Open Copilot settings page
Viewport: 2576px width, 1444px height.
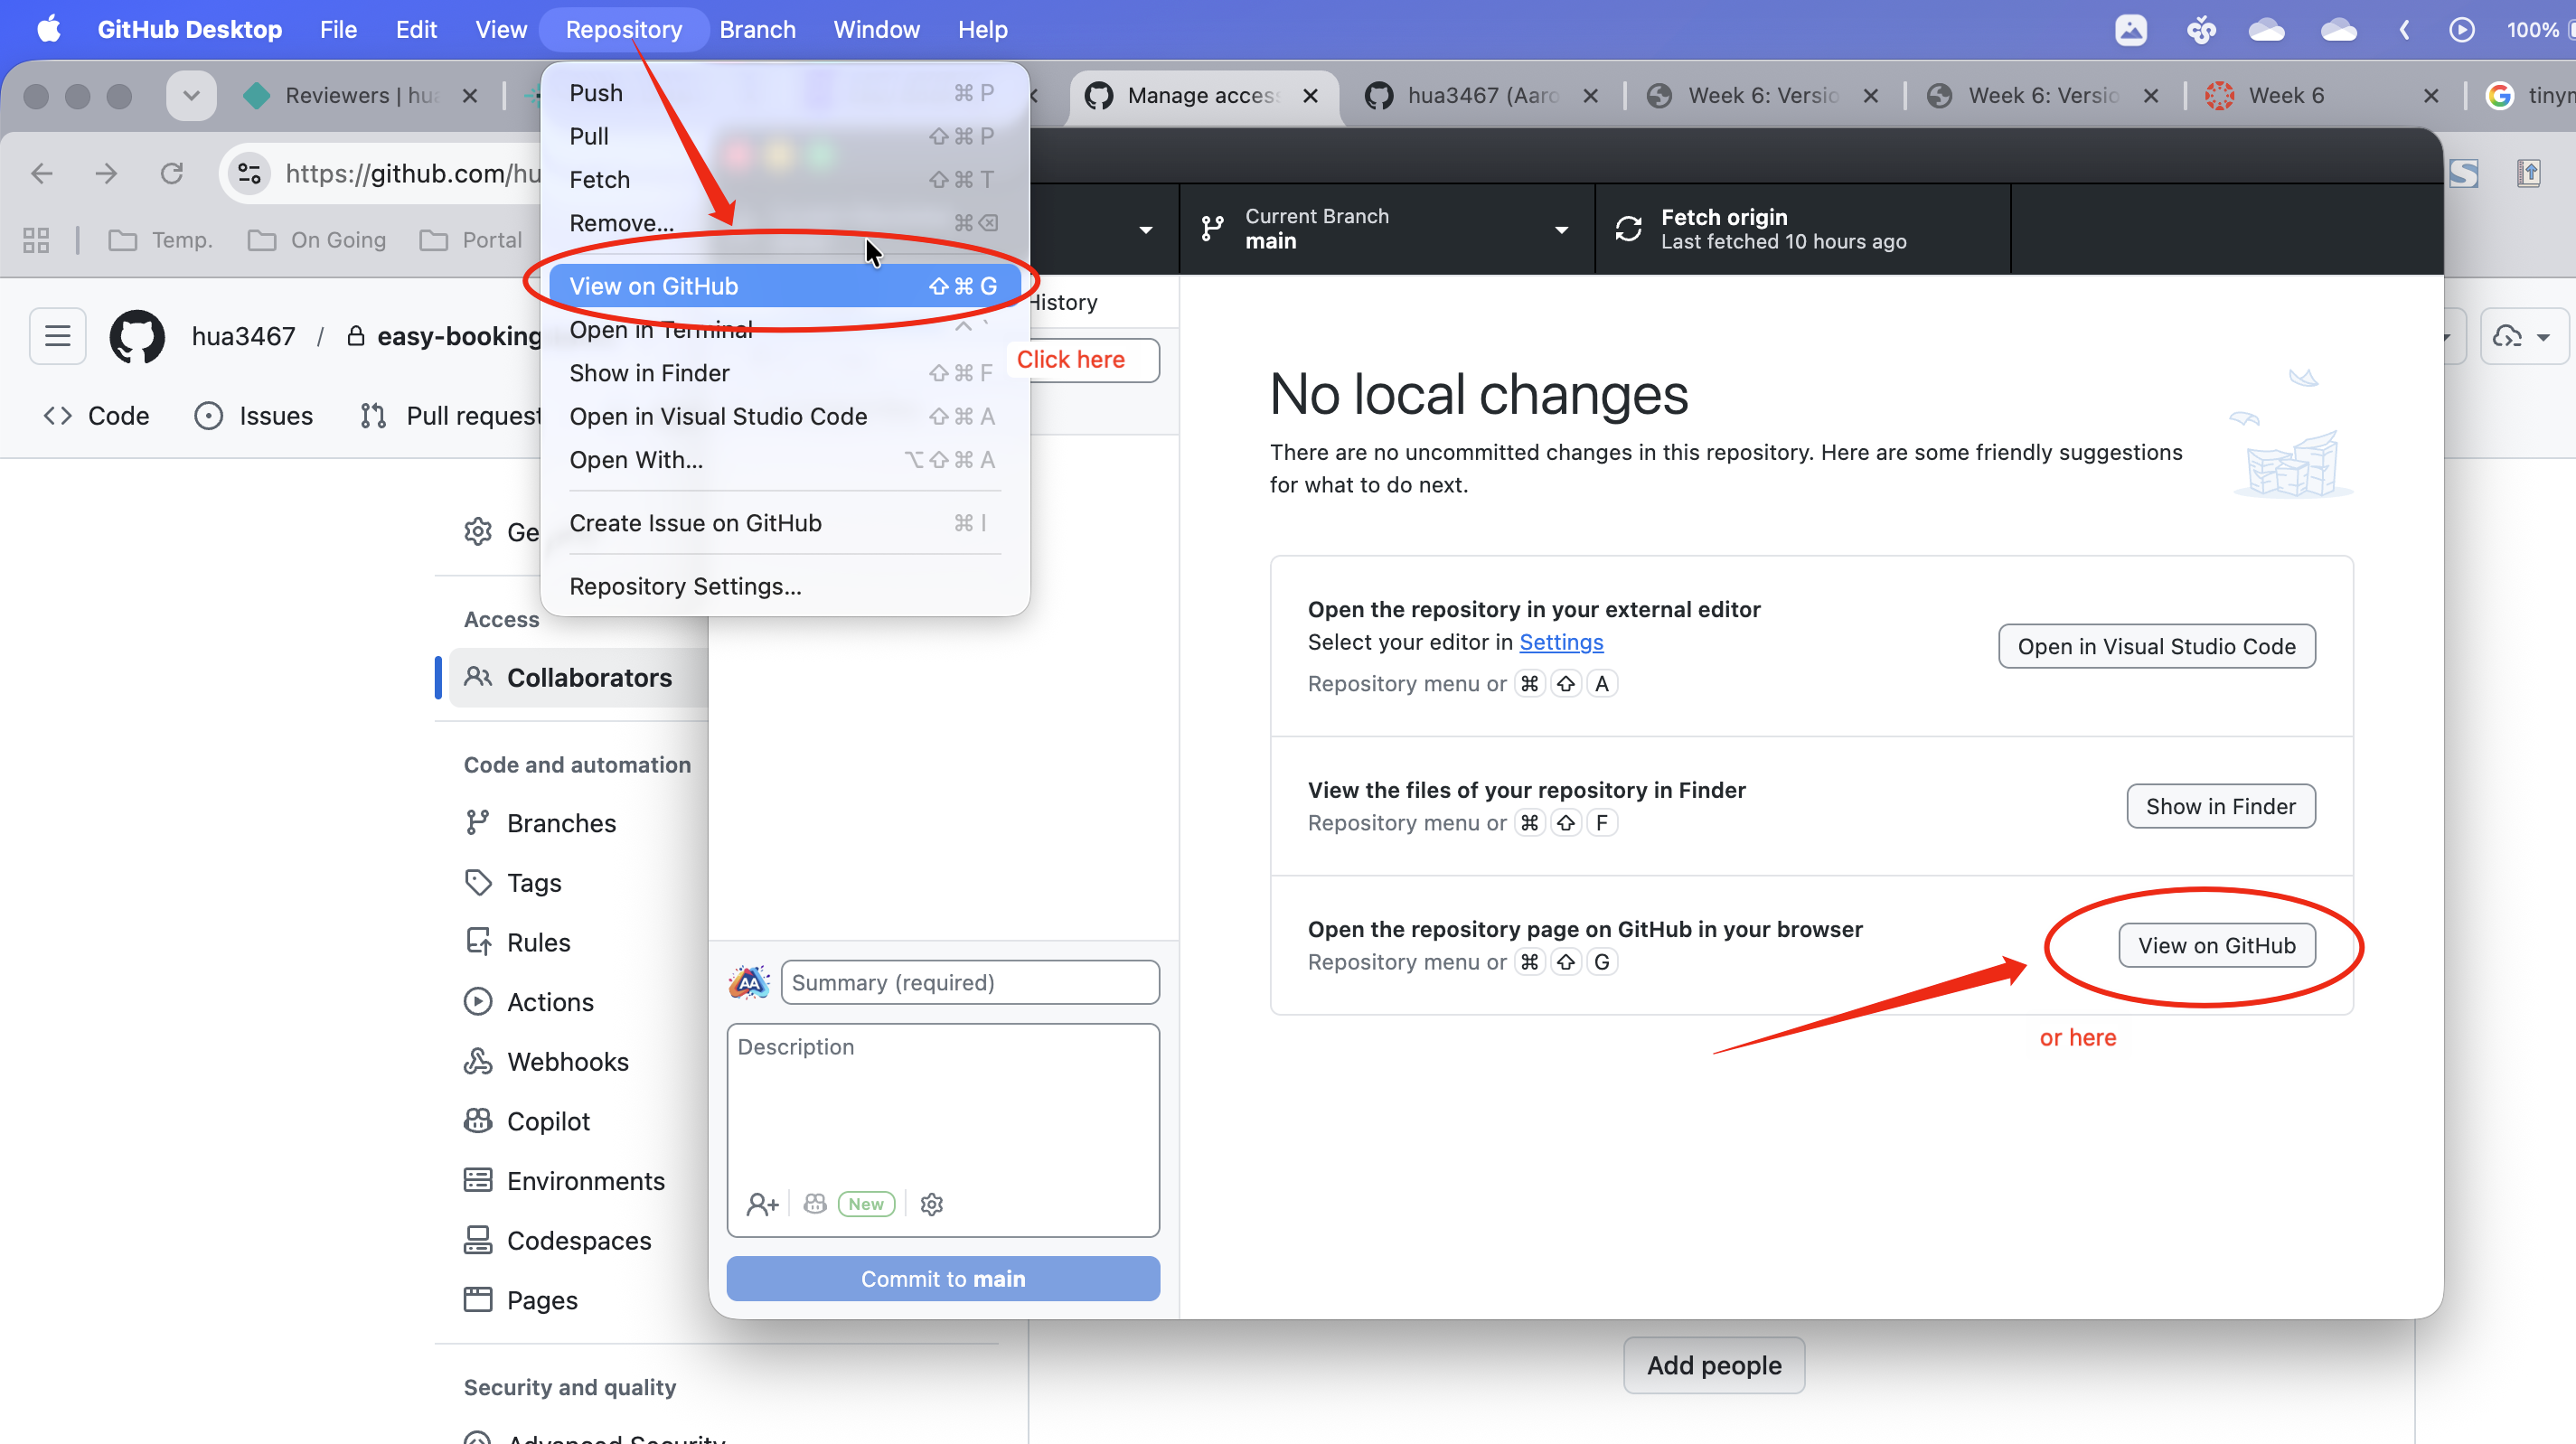coord(527,1121)
